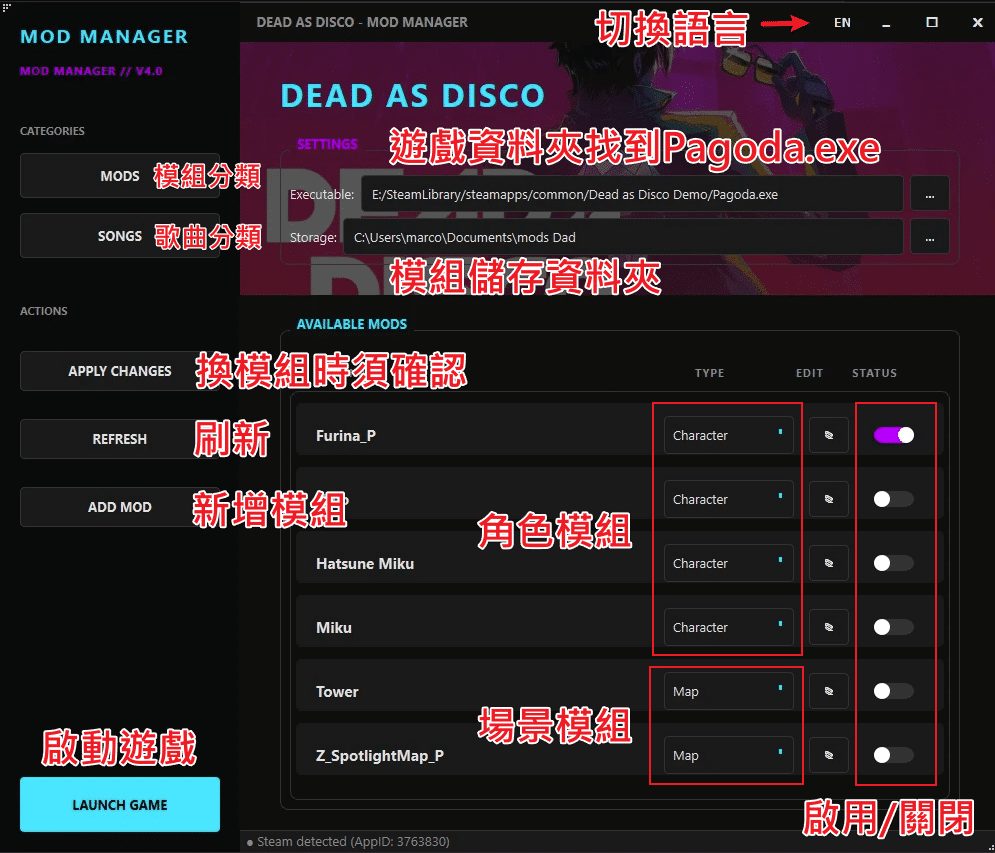The image size is (995, 853).
Task: Open the edit icon for Hatsune Miku
Action: pos(829,563)
